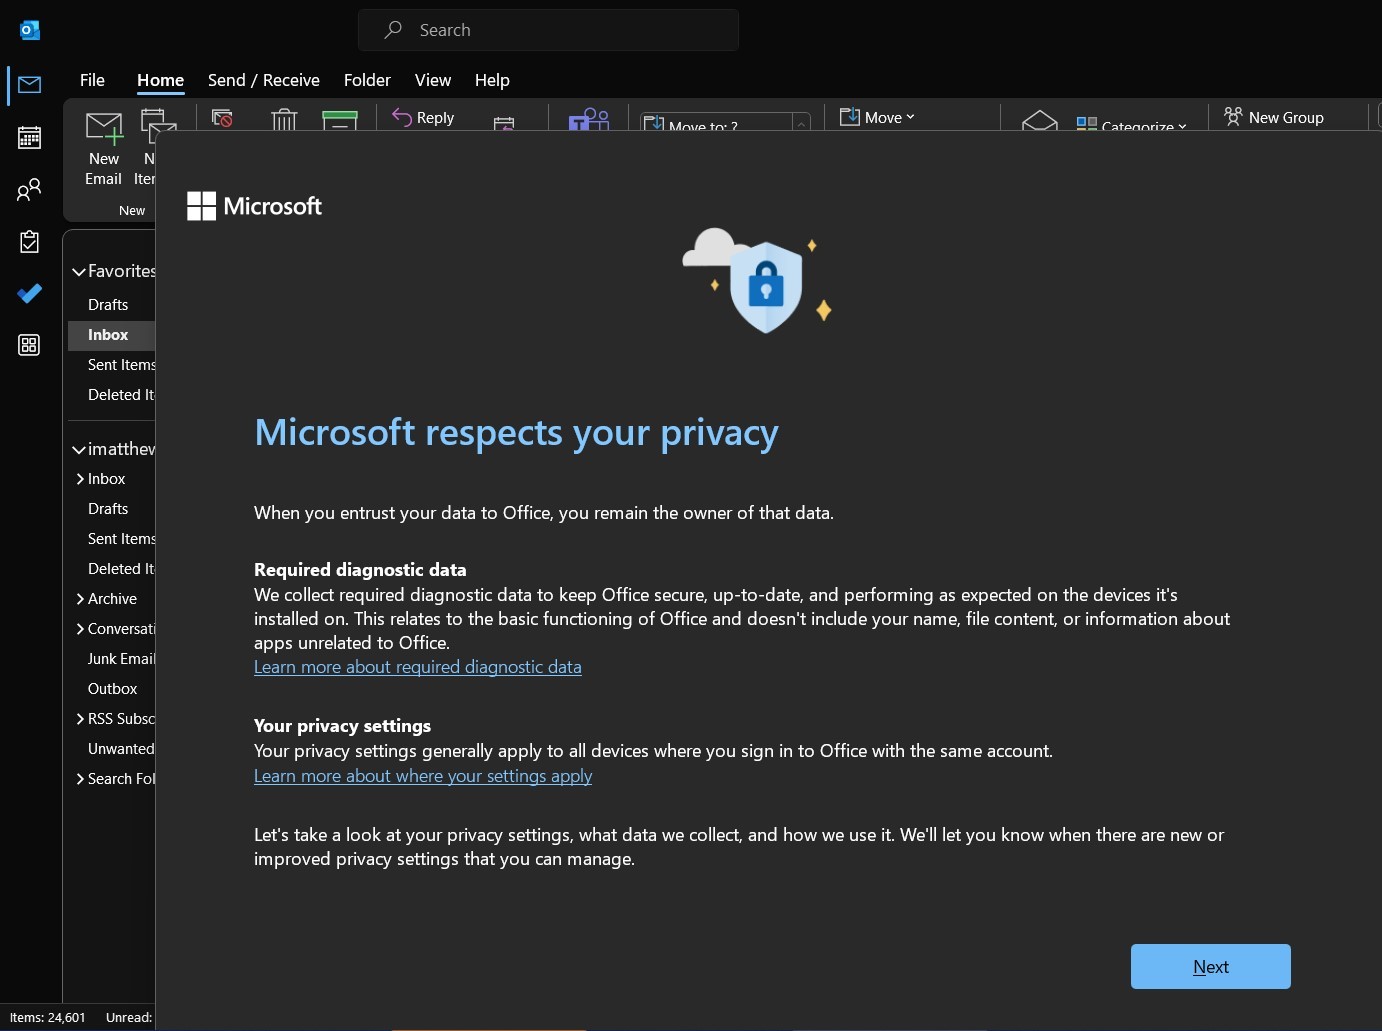Screen dimensions: 1382x1031
Task: Open the View ribbon tab
Action: (x=432, y=80)
